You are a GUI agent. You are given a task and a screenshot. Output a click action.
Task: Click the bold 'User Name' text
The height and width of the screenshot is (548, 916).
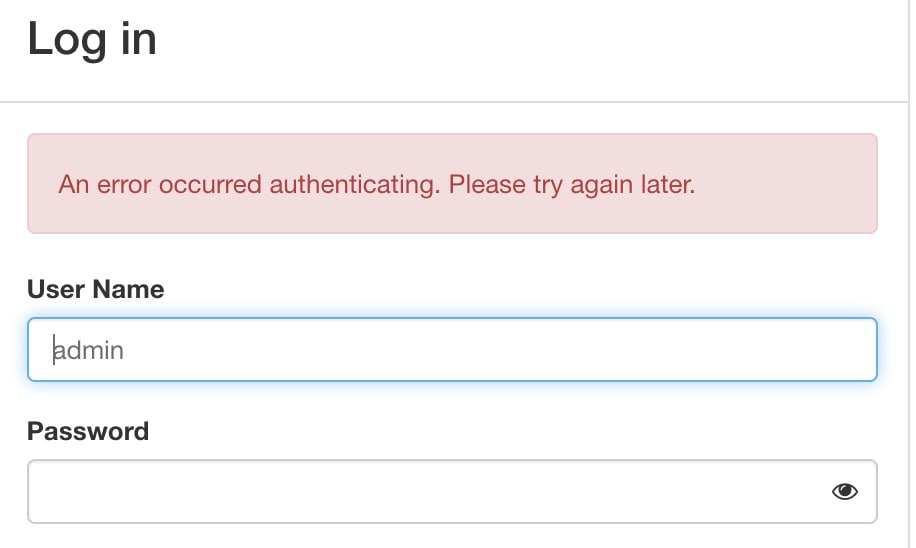(x=96, y=289)
